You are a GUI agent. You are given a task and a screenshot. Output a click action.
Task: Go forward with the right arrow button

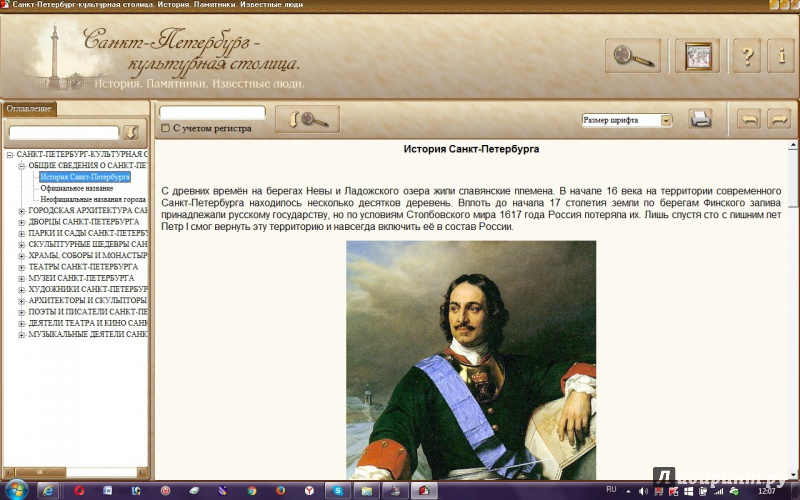[x=779, y=119]
